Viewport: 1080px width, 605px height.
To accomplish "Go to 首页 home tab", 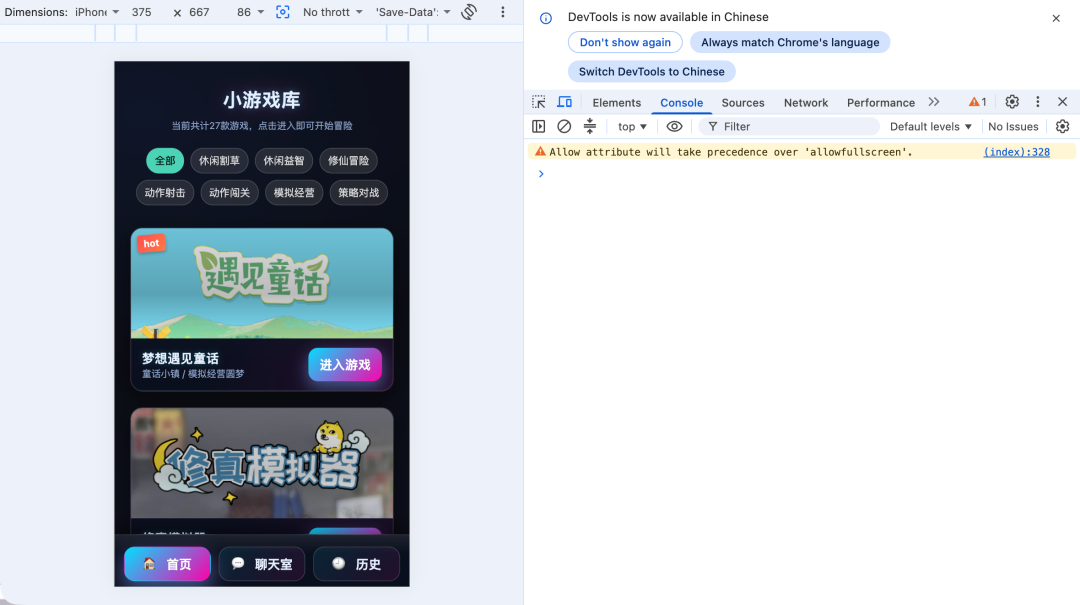I will pyautogui.click(x=167, y=564).
